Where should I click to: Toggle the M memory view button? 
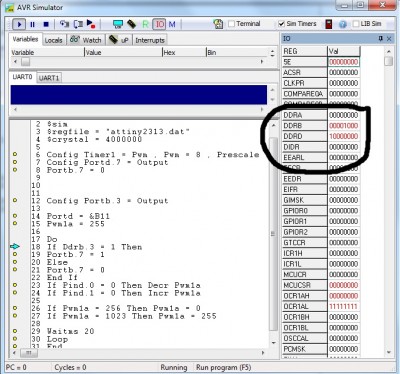point(172,24)
